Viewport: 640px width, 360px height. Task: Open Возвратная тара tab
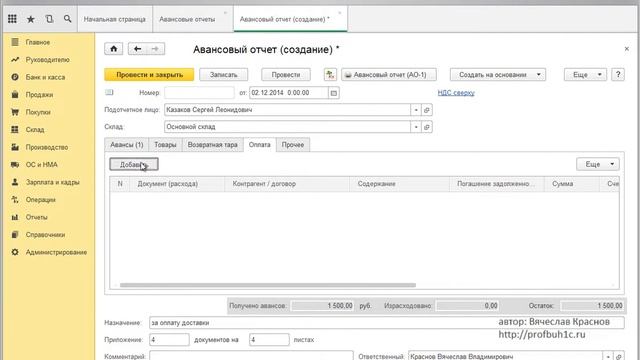point(213,145)
